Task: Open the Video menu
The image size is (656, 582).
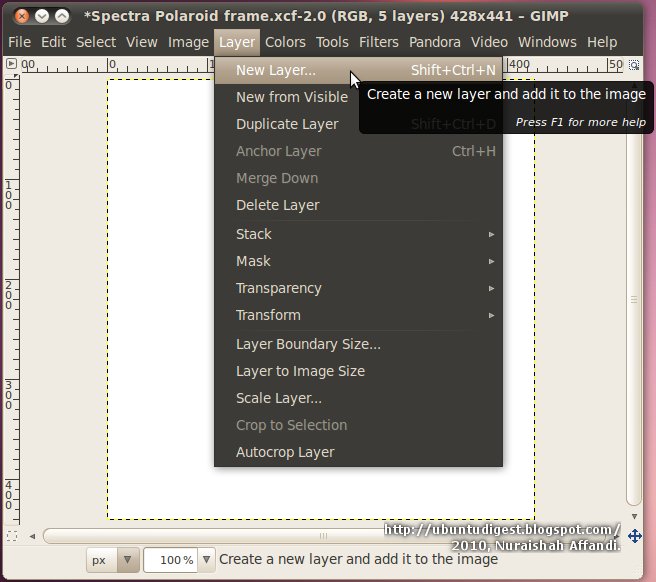Action: tap(489, 42)
